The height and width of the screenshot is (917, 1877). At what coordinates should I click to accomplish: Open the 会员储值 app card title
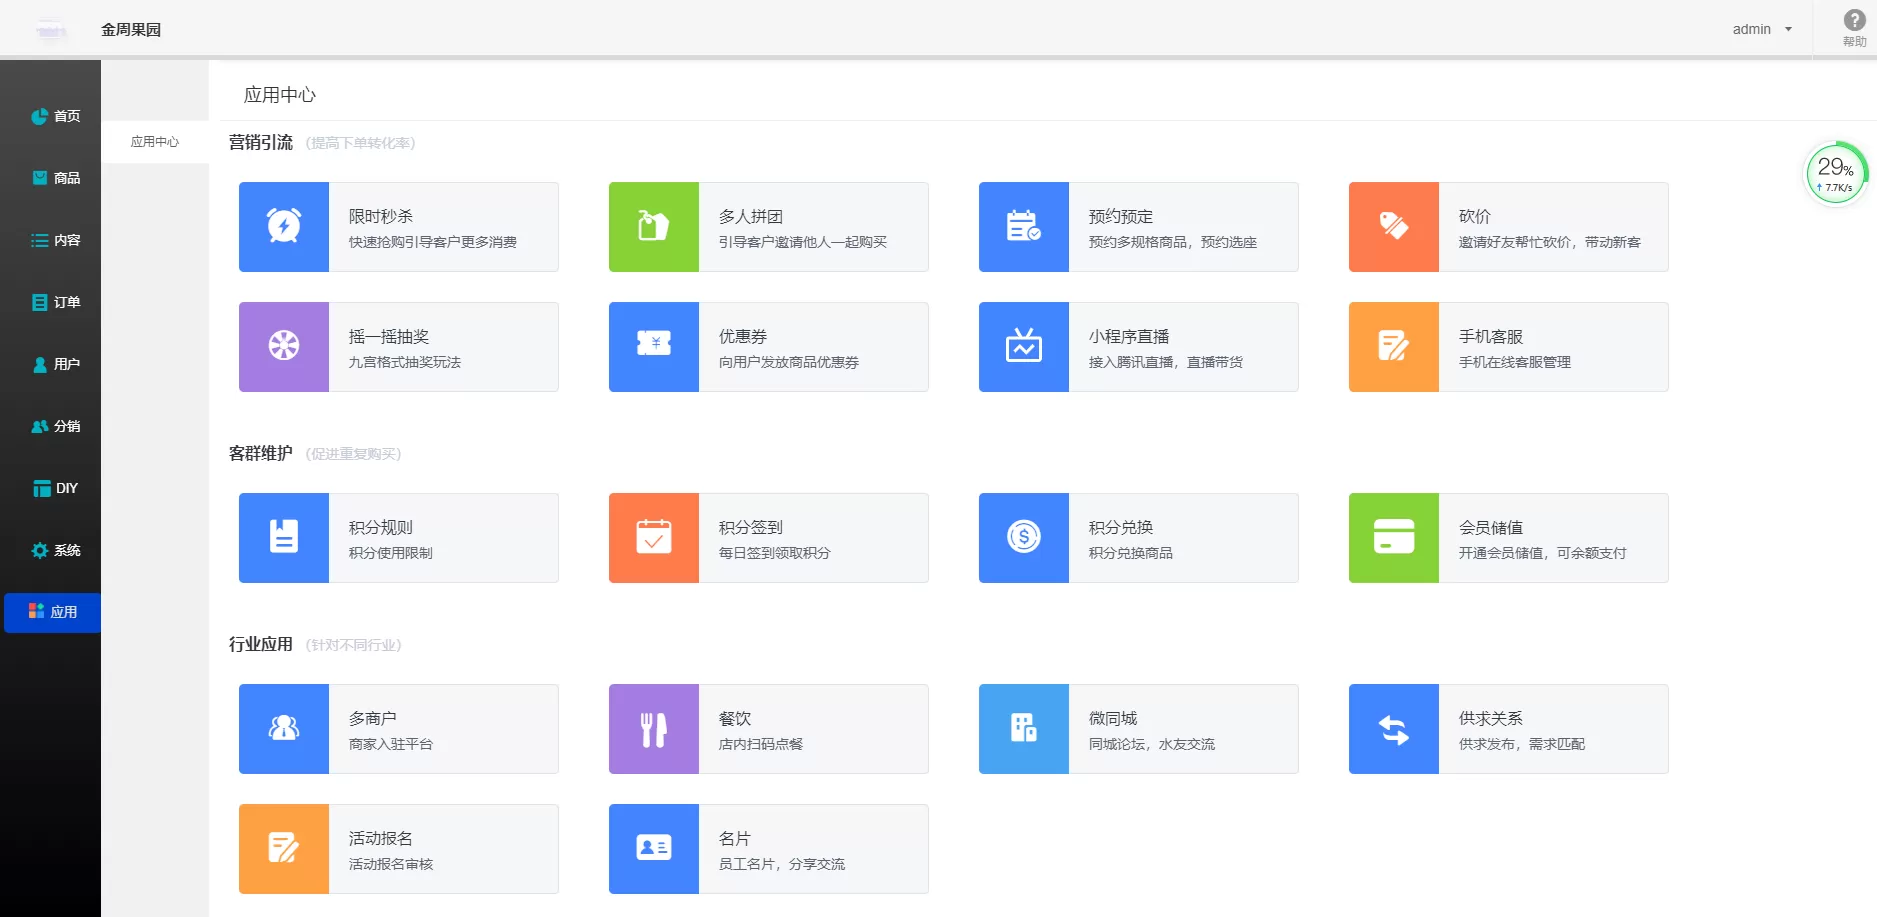click(x=1490, y=527)
